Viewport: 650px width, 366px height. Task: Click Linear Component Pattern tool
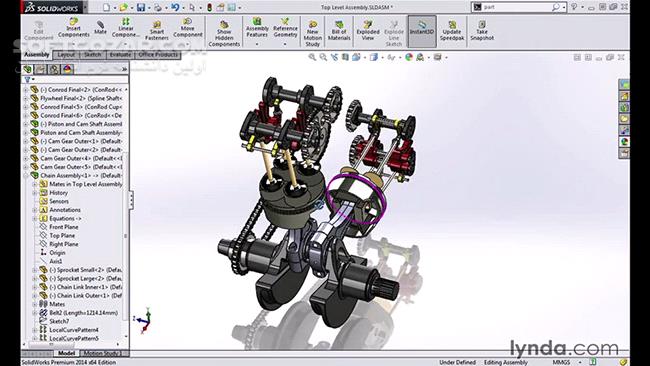tap(126, 27)
